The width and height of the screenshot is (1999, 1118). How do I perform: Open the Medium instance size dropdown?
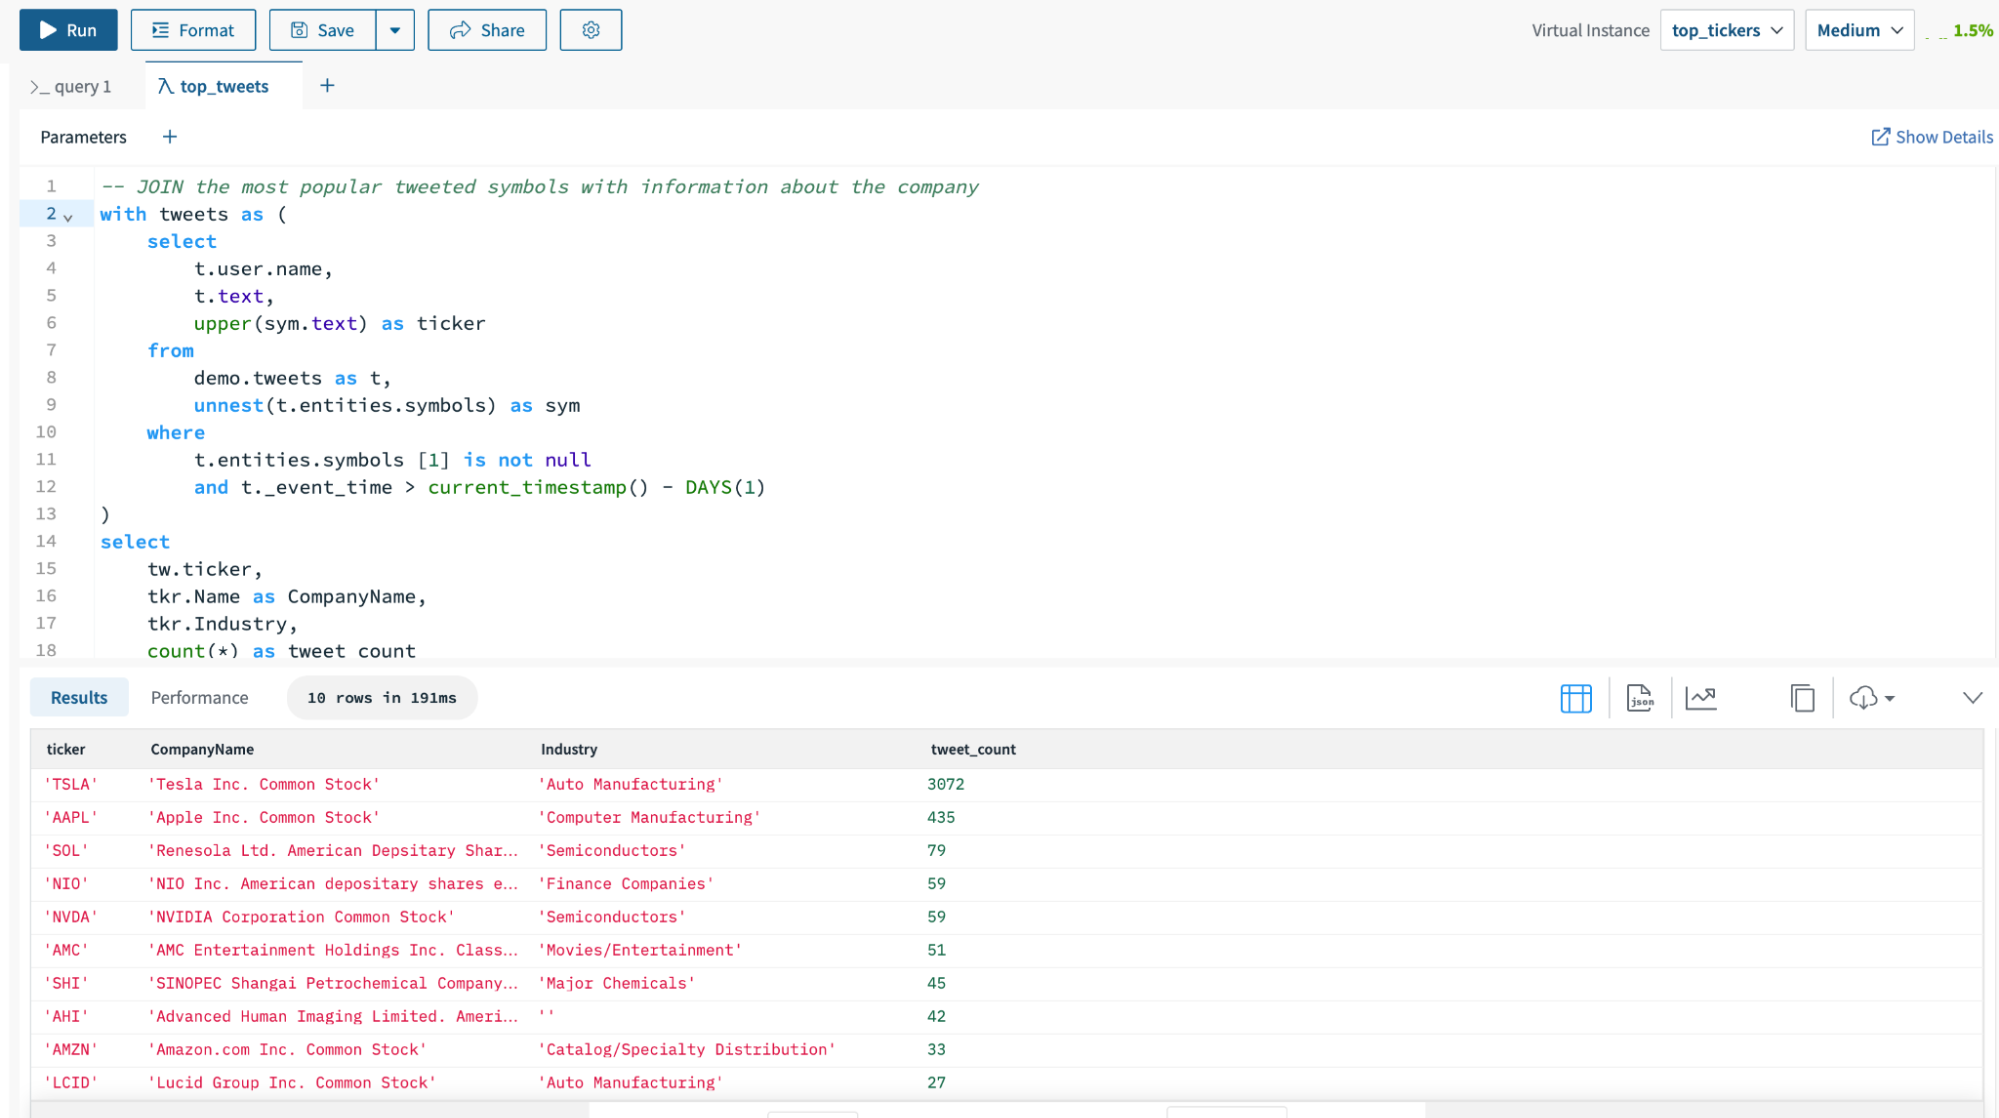coord(1858,30)
